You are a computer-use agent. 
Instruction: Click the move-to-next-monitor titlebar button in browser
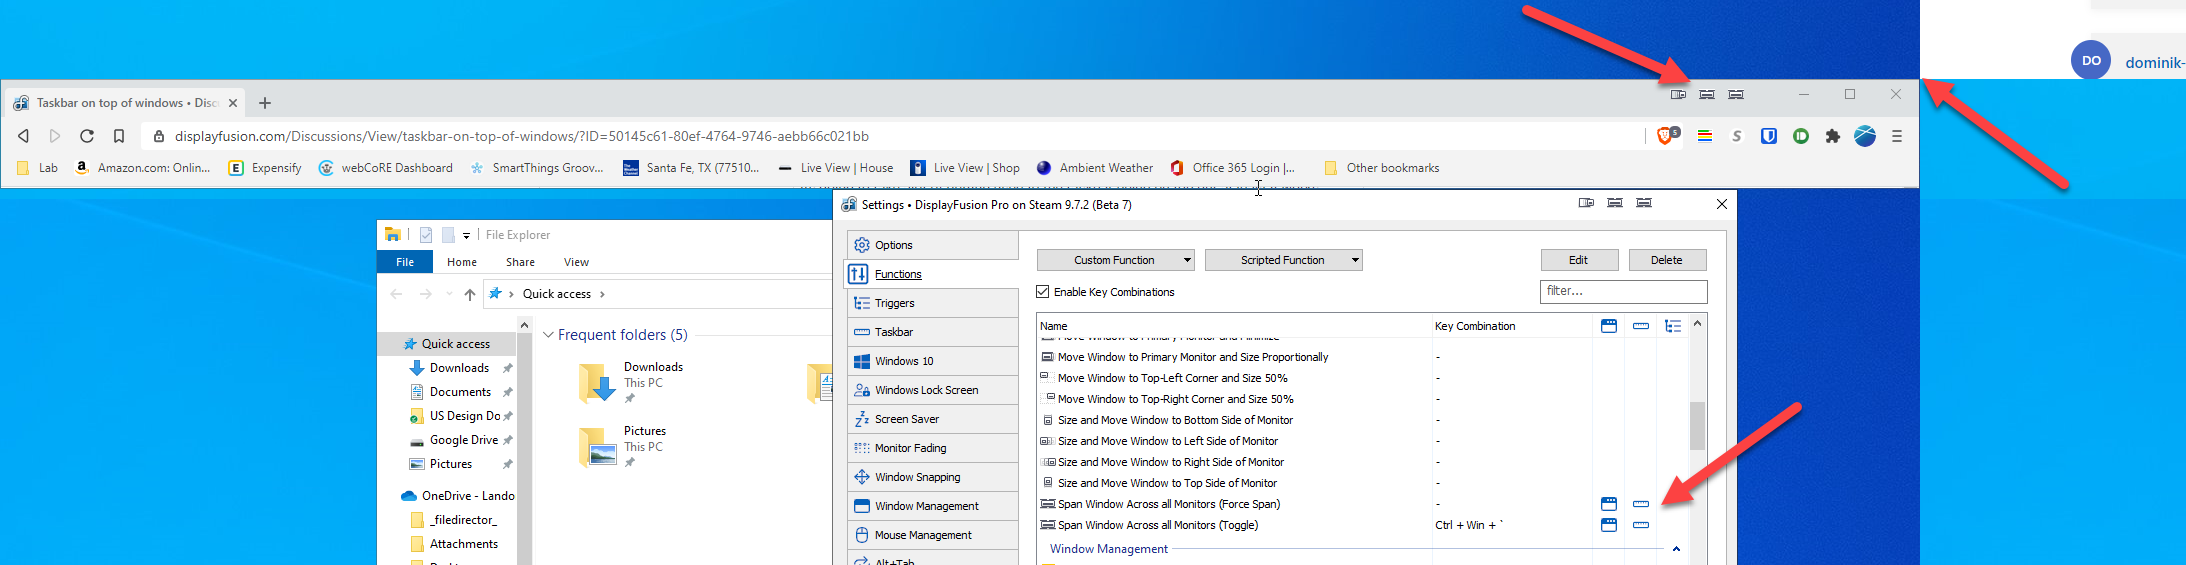point(1678,94)
